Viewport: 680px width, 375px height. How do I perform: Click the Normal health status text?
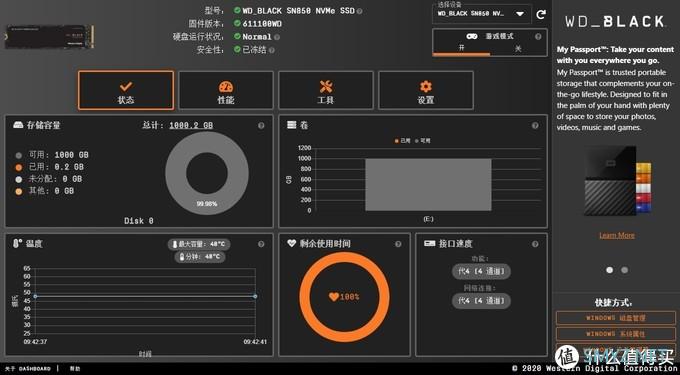(x=257, y=37)
